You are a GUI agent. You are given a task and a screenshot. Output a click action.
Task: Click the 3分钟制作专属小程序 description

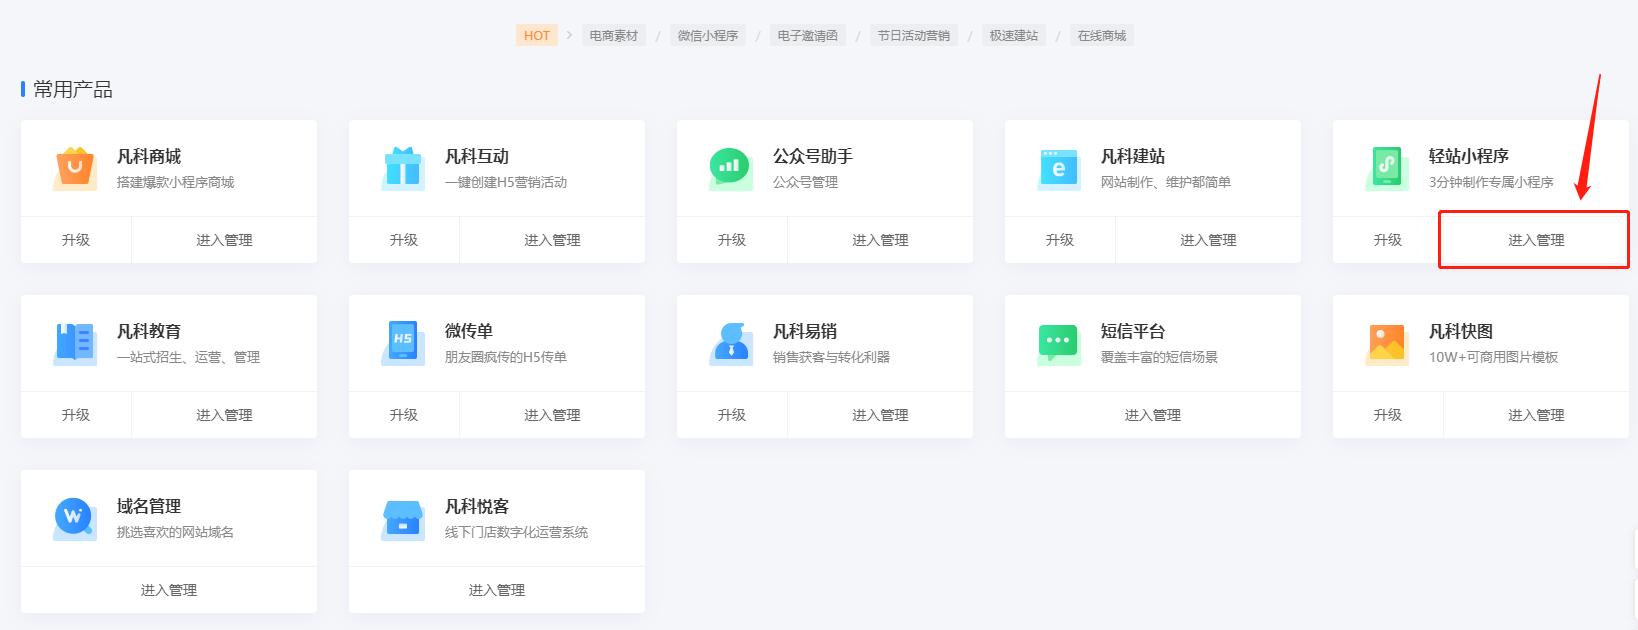1491,182
